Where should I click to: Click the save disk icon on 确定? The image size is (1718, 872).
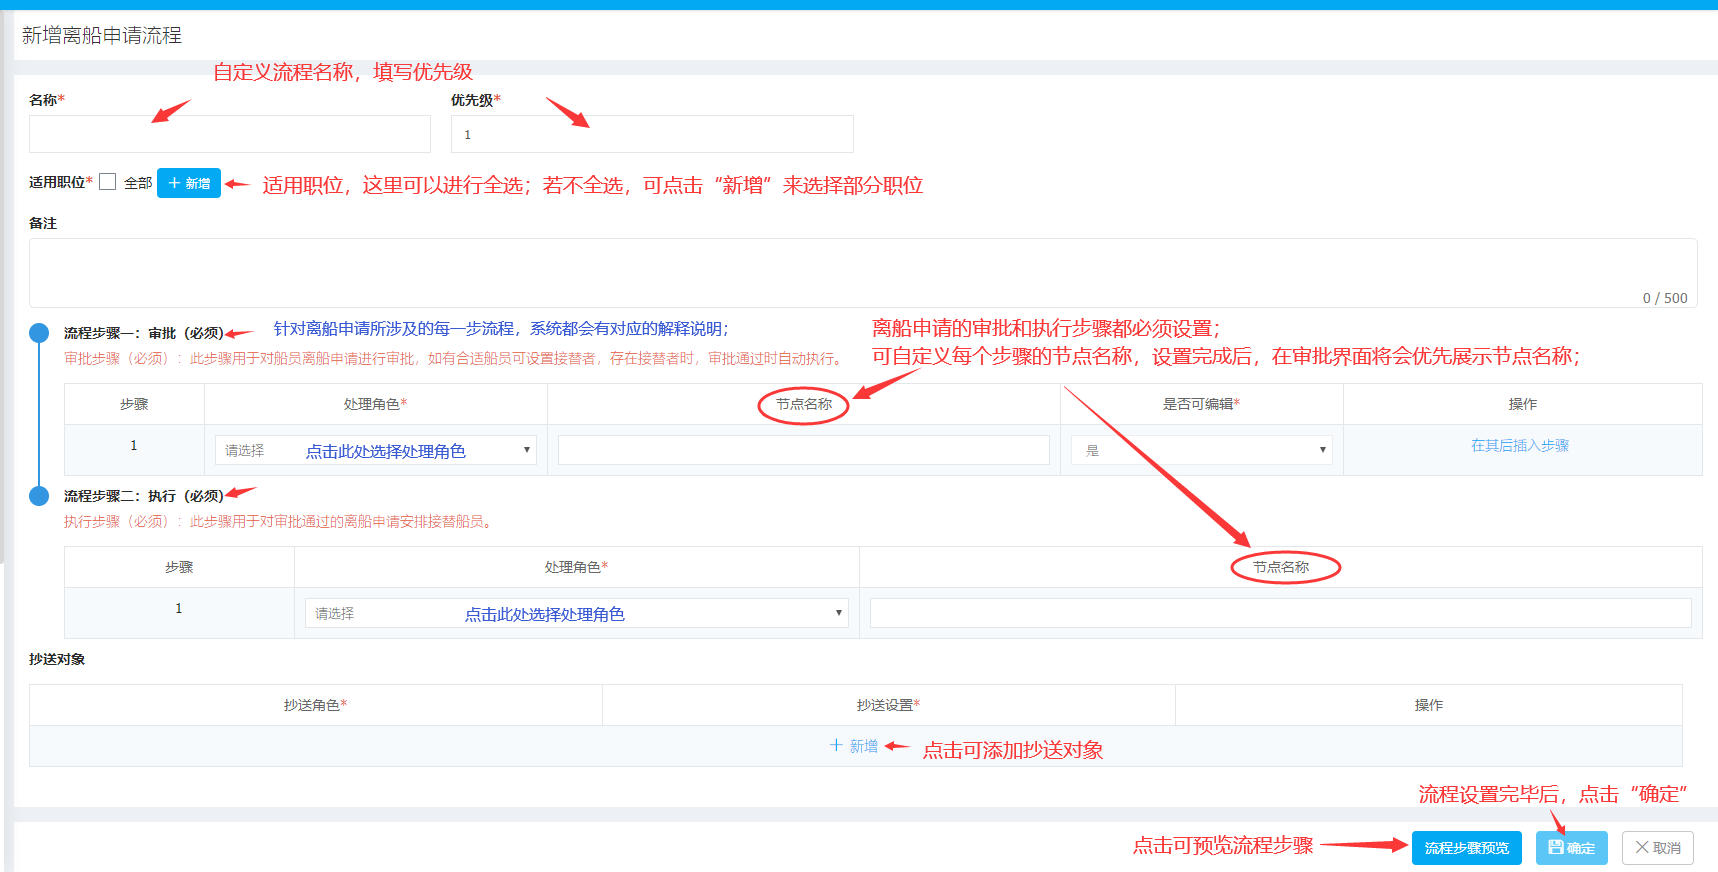pyautogui.click(x=1556, y=847)
